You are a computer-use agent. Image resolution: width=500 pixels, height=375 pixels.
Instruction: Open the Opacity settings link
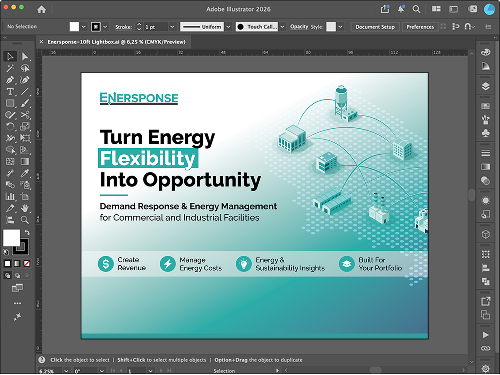[299, 27]
